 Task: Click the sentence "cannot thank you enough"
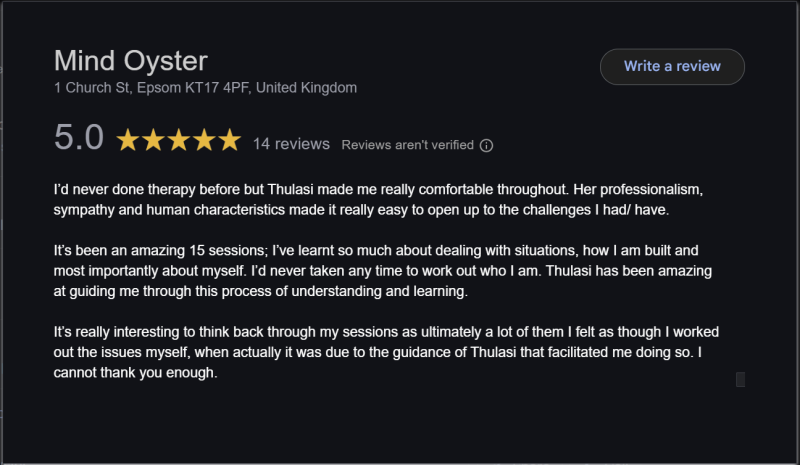(x=136, y=373)
